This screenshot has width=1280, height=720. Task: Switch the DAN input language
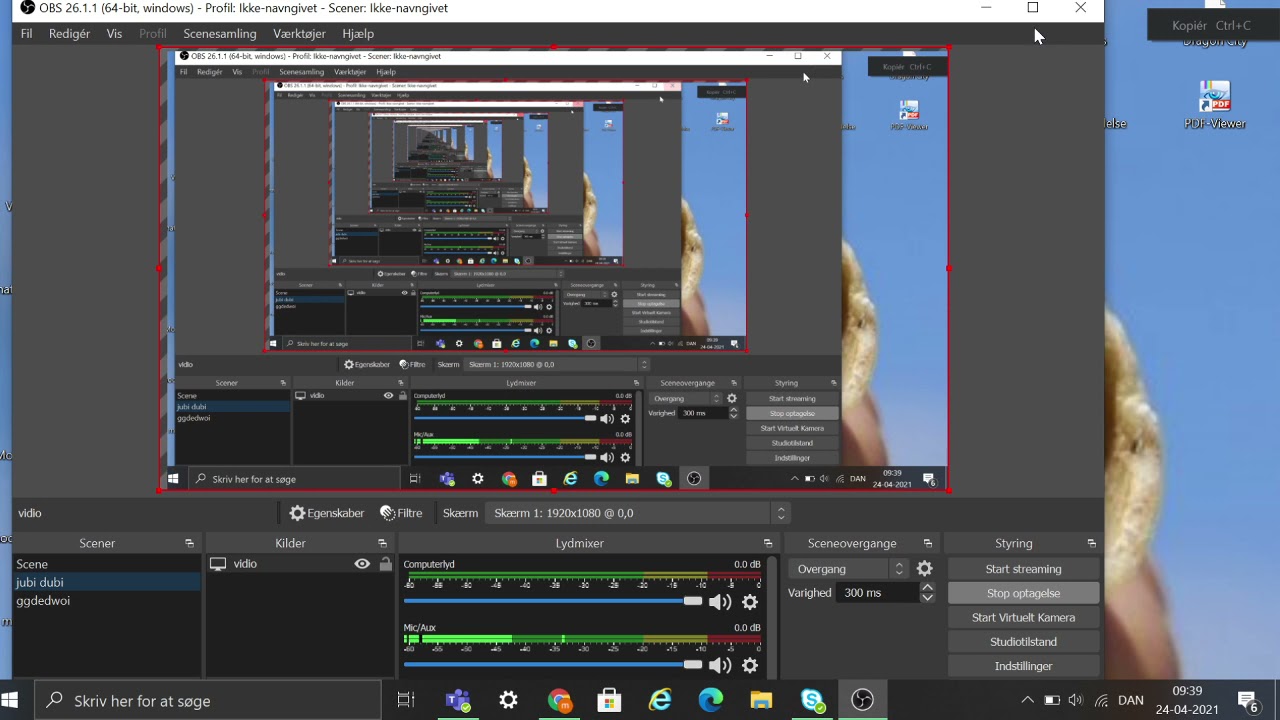click(x=1131, y=700)
